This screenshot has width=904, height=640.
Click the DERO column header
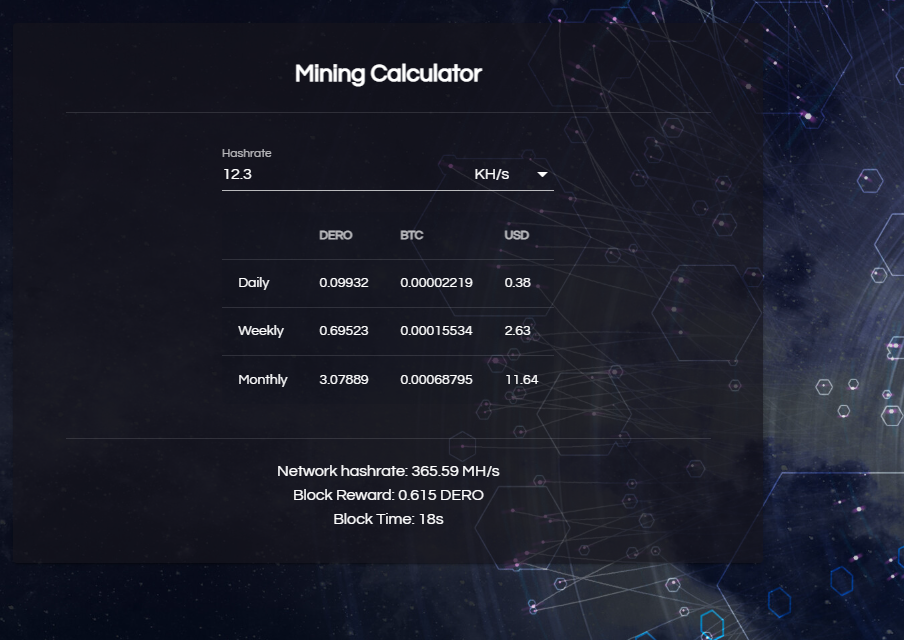pos(336,235)
